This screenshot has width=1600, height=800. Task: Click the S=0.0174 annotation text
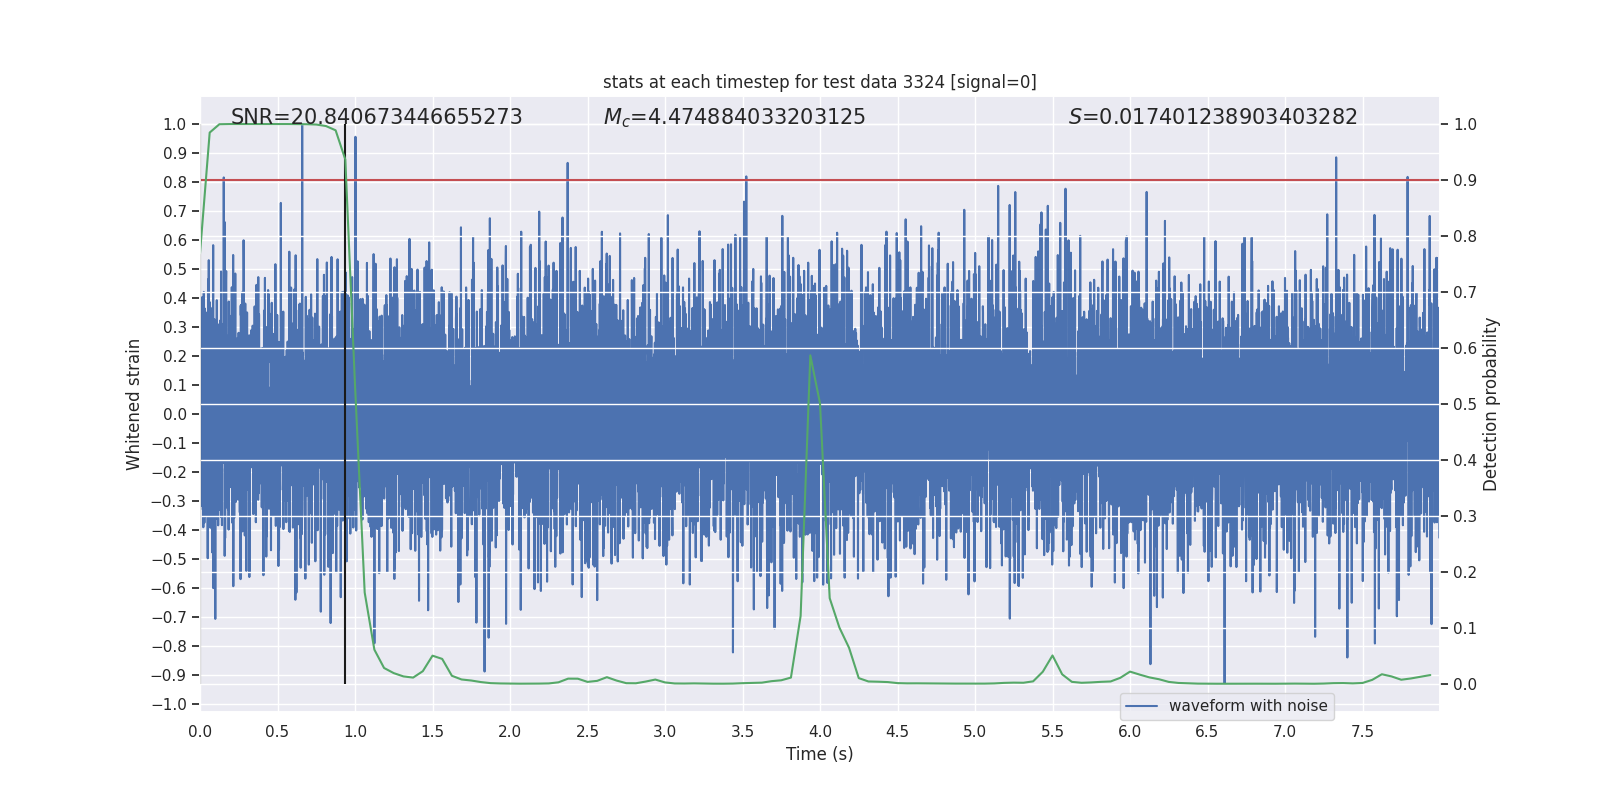tap(1213, 117)
